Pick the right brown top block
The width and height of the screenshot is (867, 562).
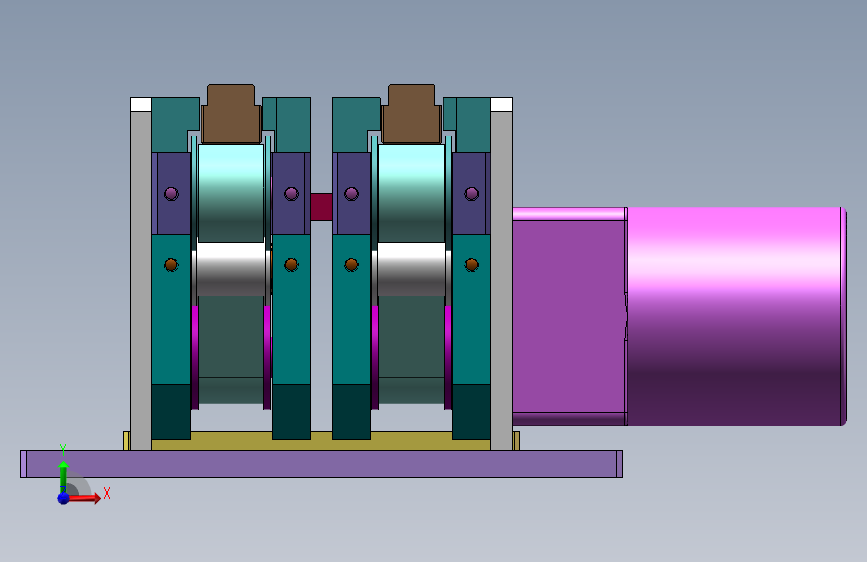411,114
